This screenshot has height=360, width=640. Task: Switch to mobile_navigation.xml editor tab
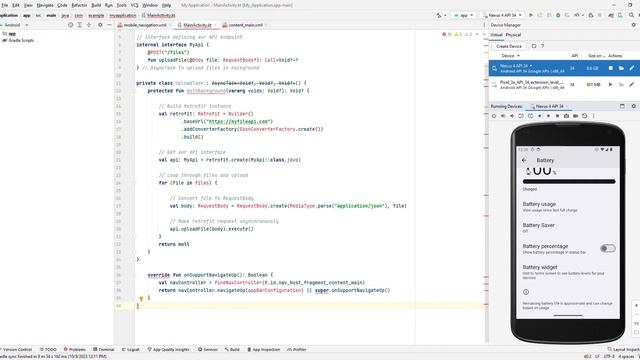pyautogui.click(x=145, y=25)
